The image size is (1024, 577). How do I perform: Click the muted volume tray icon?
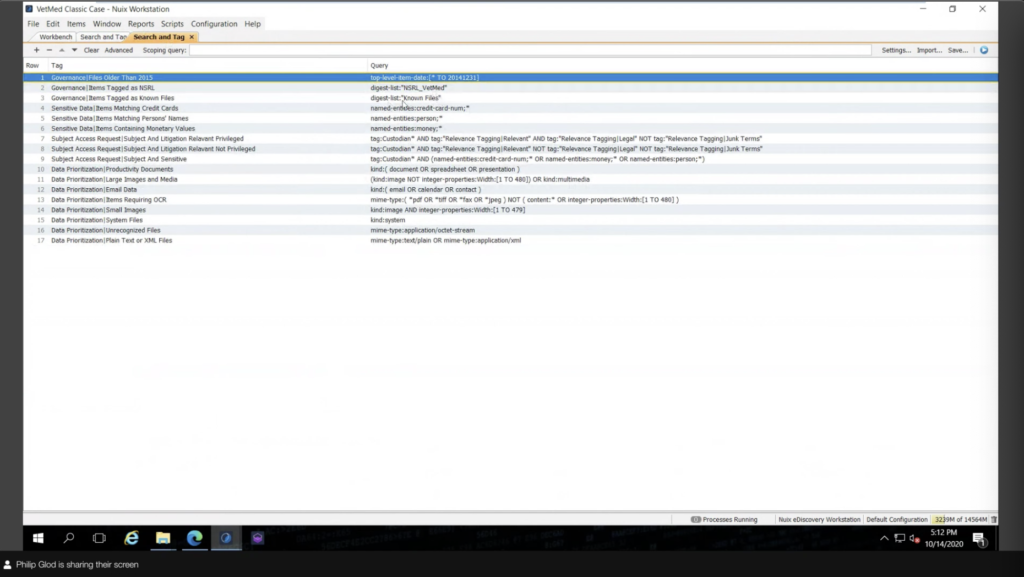coord(914,538)
